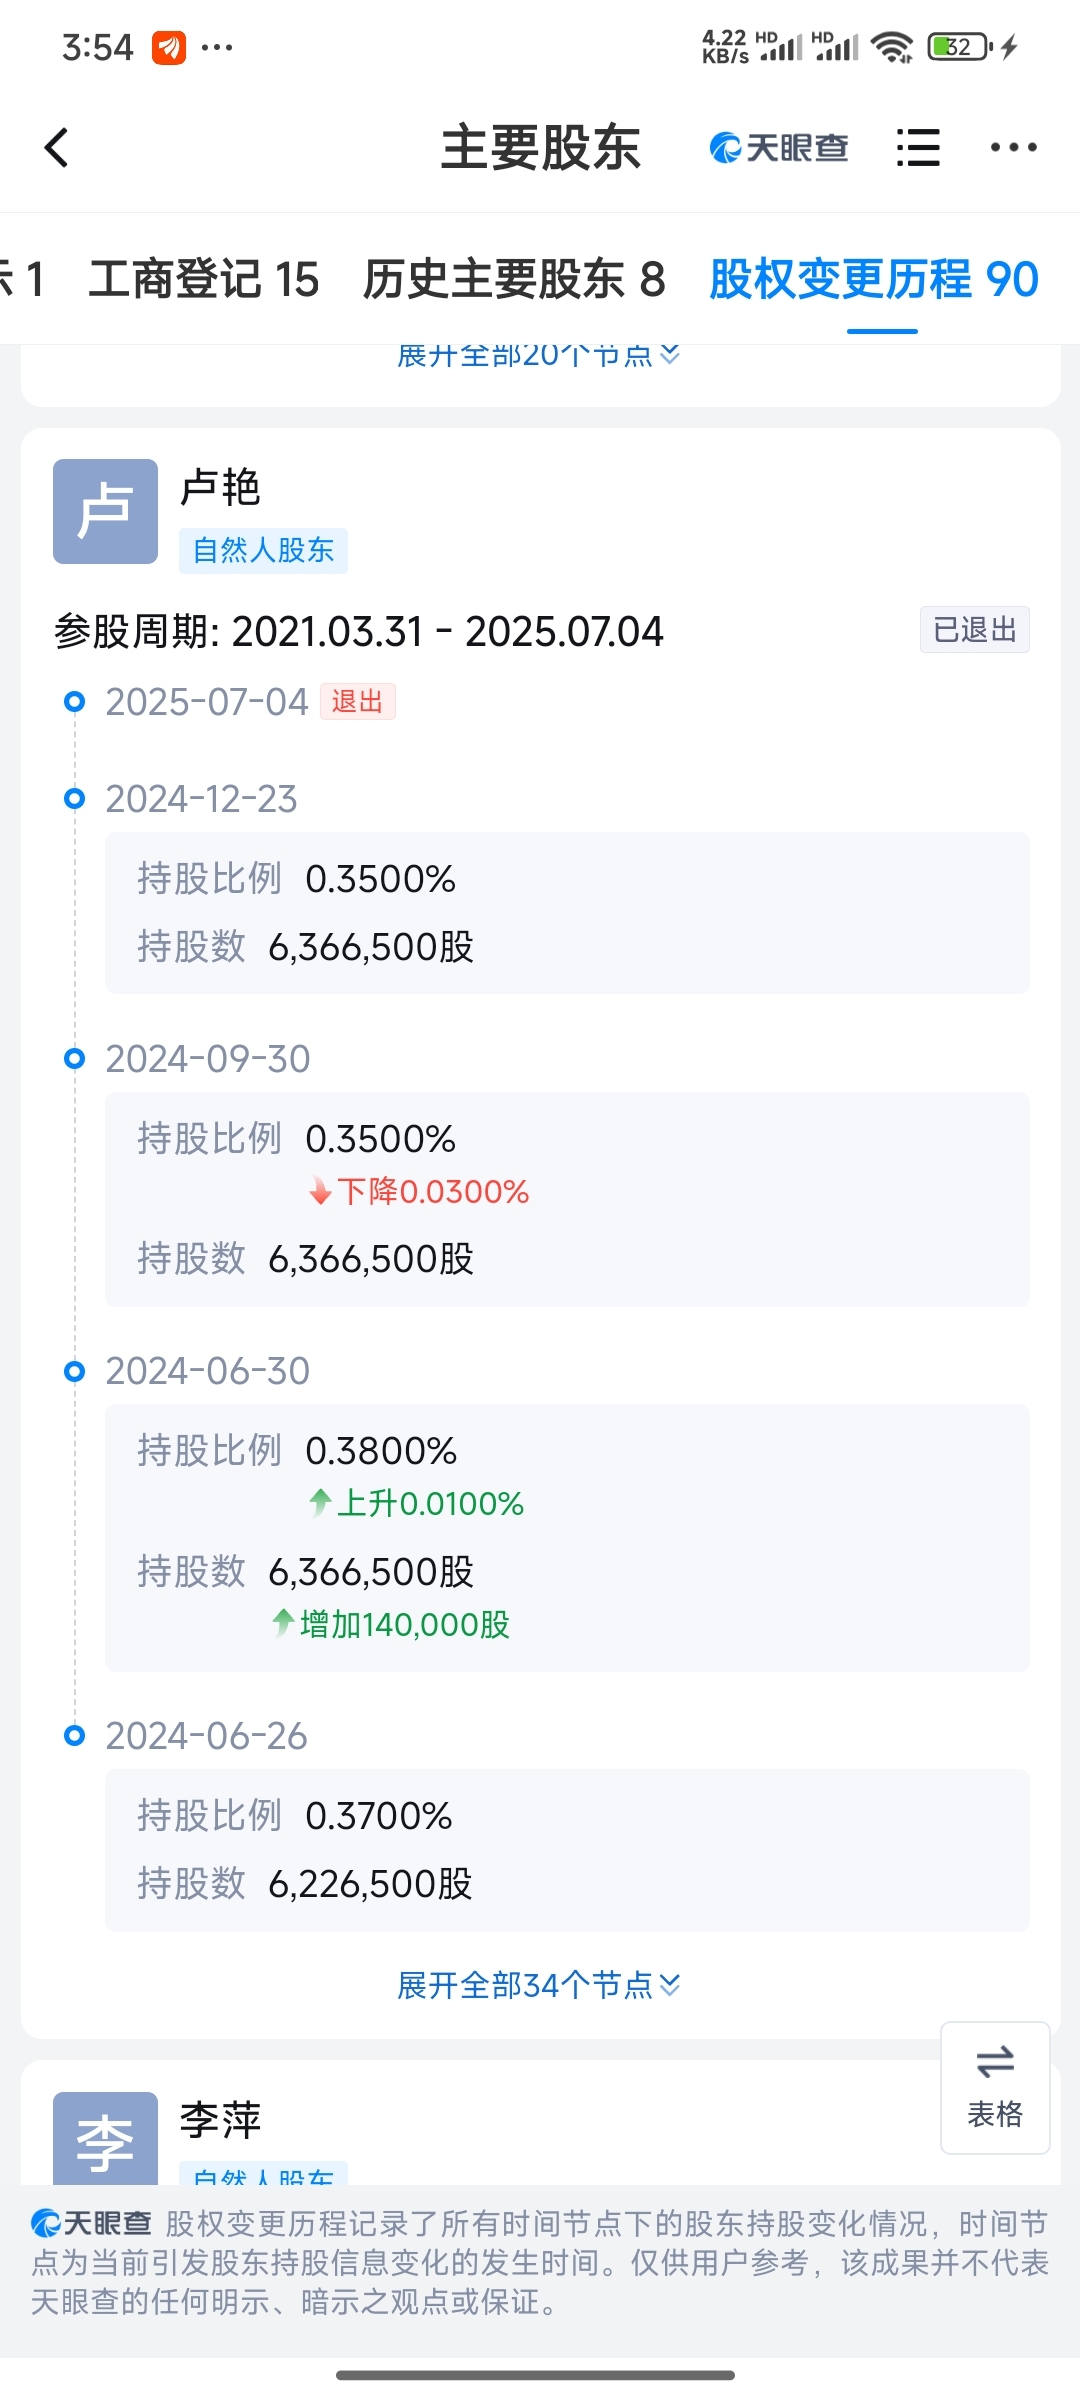Open the three-dot more options menu
This screenshot has width=1080, height=2400.
(1013, 148)
